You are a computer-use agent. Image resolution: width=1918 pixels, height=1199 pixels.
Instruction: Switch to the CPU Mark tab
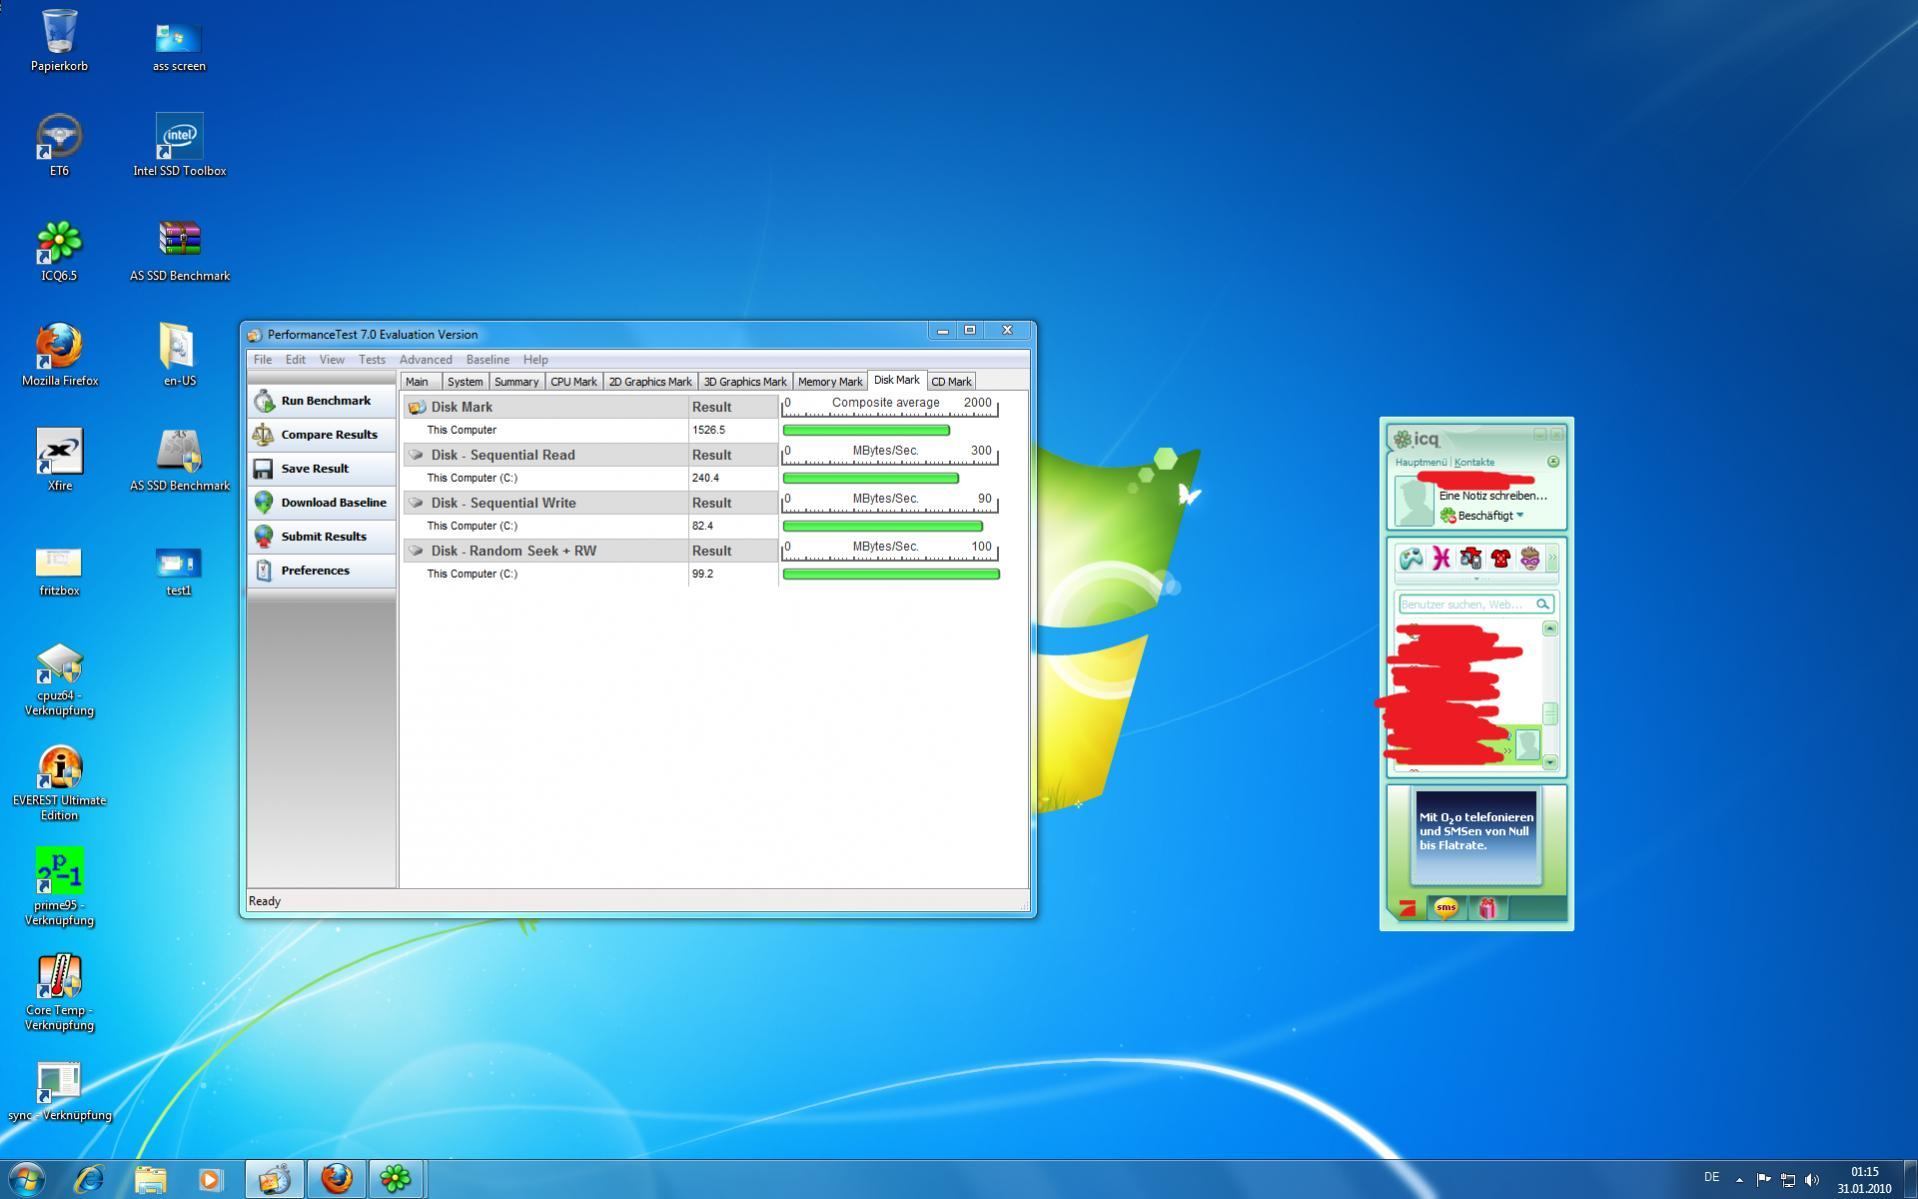573,382
